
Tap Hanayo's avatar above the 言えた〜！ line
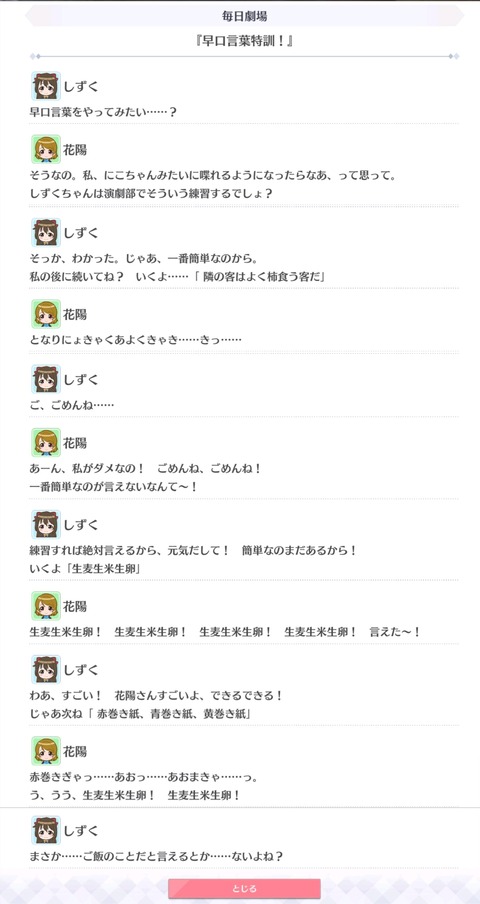pos(46,607)
